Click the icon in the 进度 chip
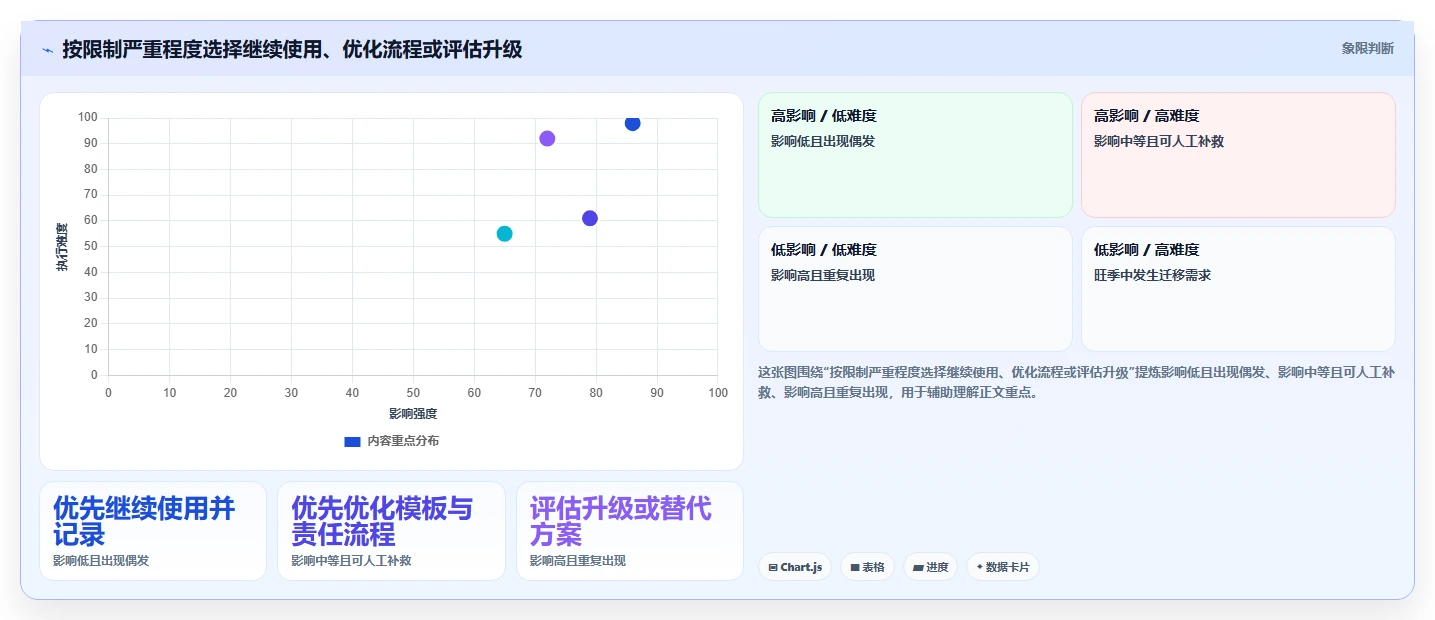The image size is (1435, 620). pos(918,567)
